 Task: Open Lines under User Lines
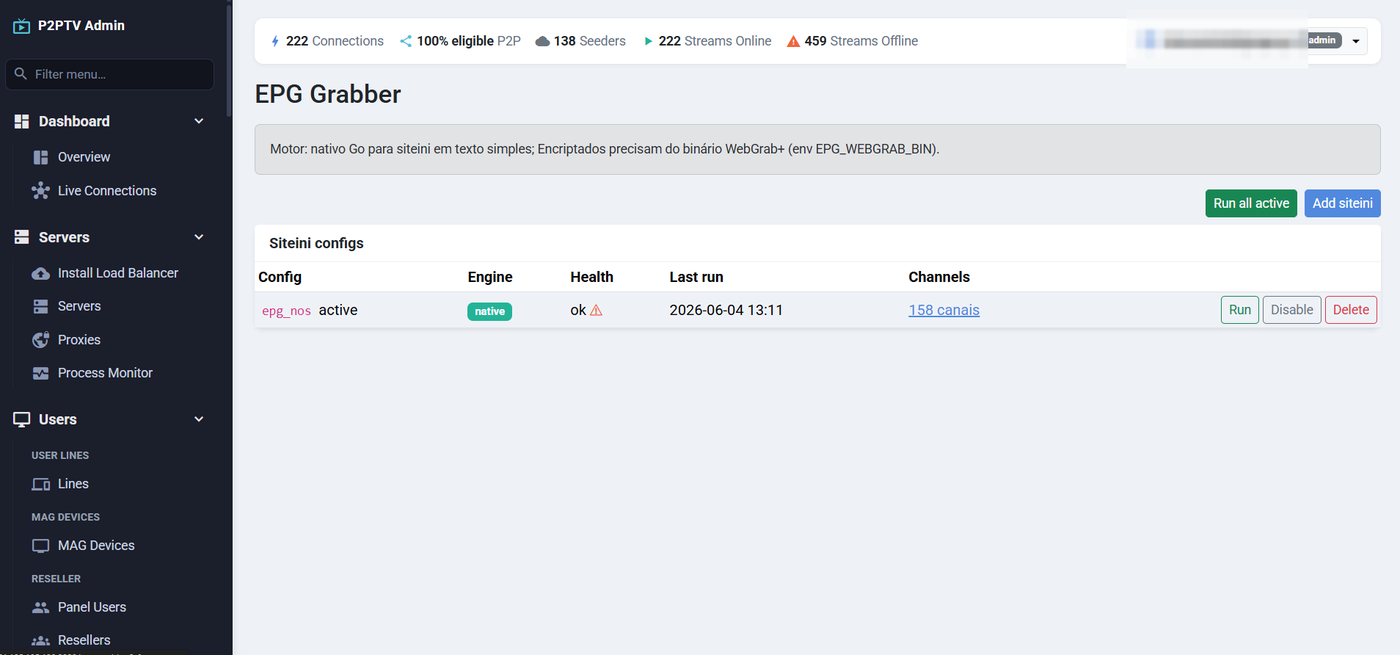coord(73,484)
